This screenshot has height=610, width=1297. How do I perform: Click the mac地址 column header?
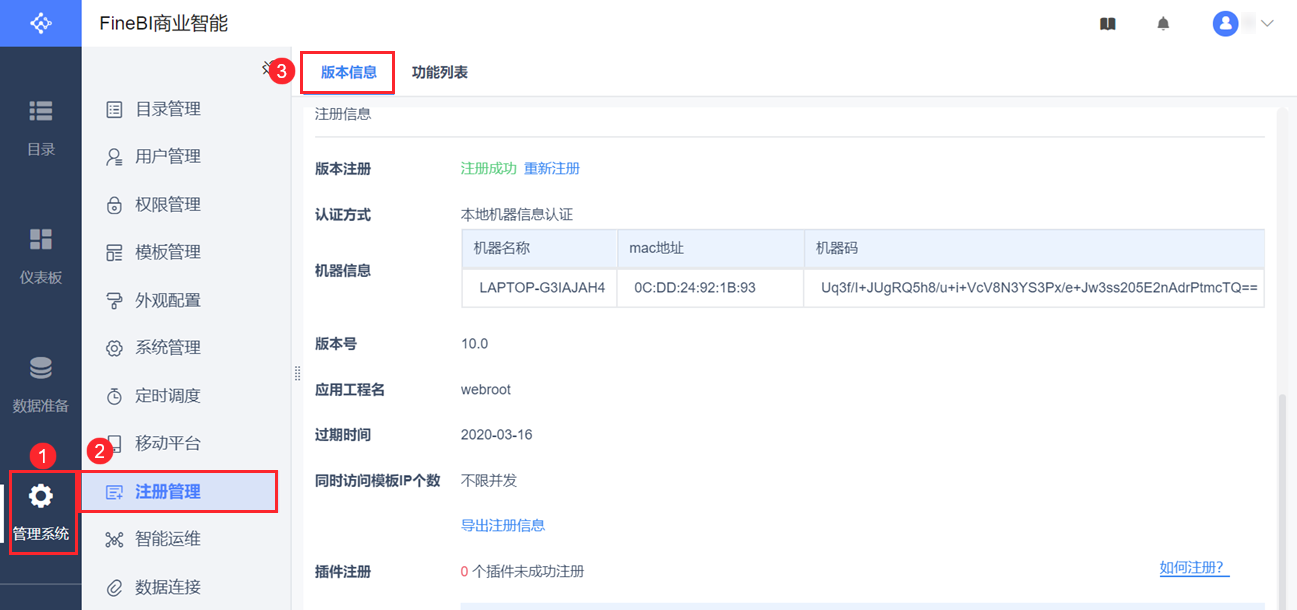point(711,249)
